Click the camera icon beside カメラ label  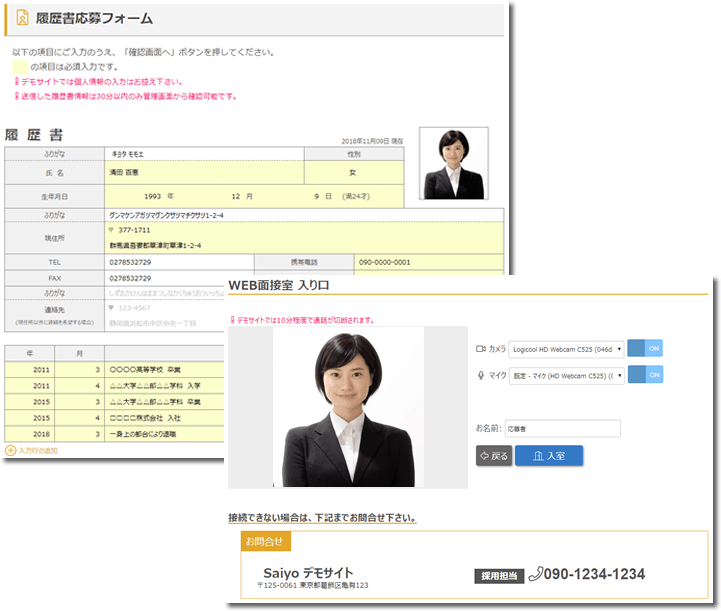pyautogui.click(x=480, y=349)
